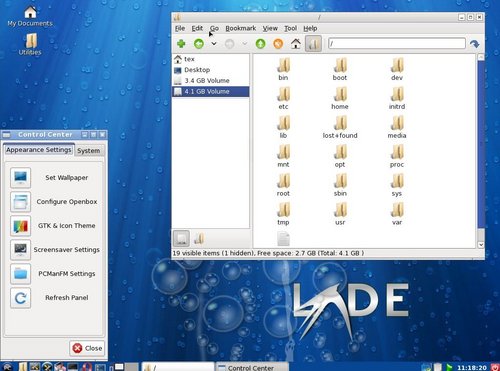
Task: Go to the home directory icon
Action: coord(295,44)
